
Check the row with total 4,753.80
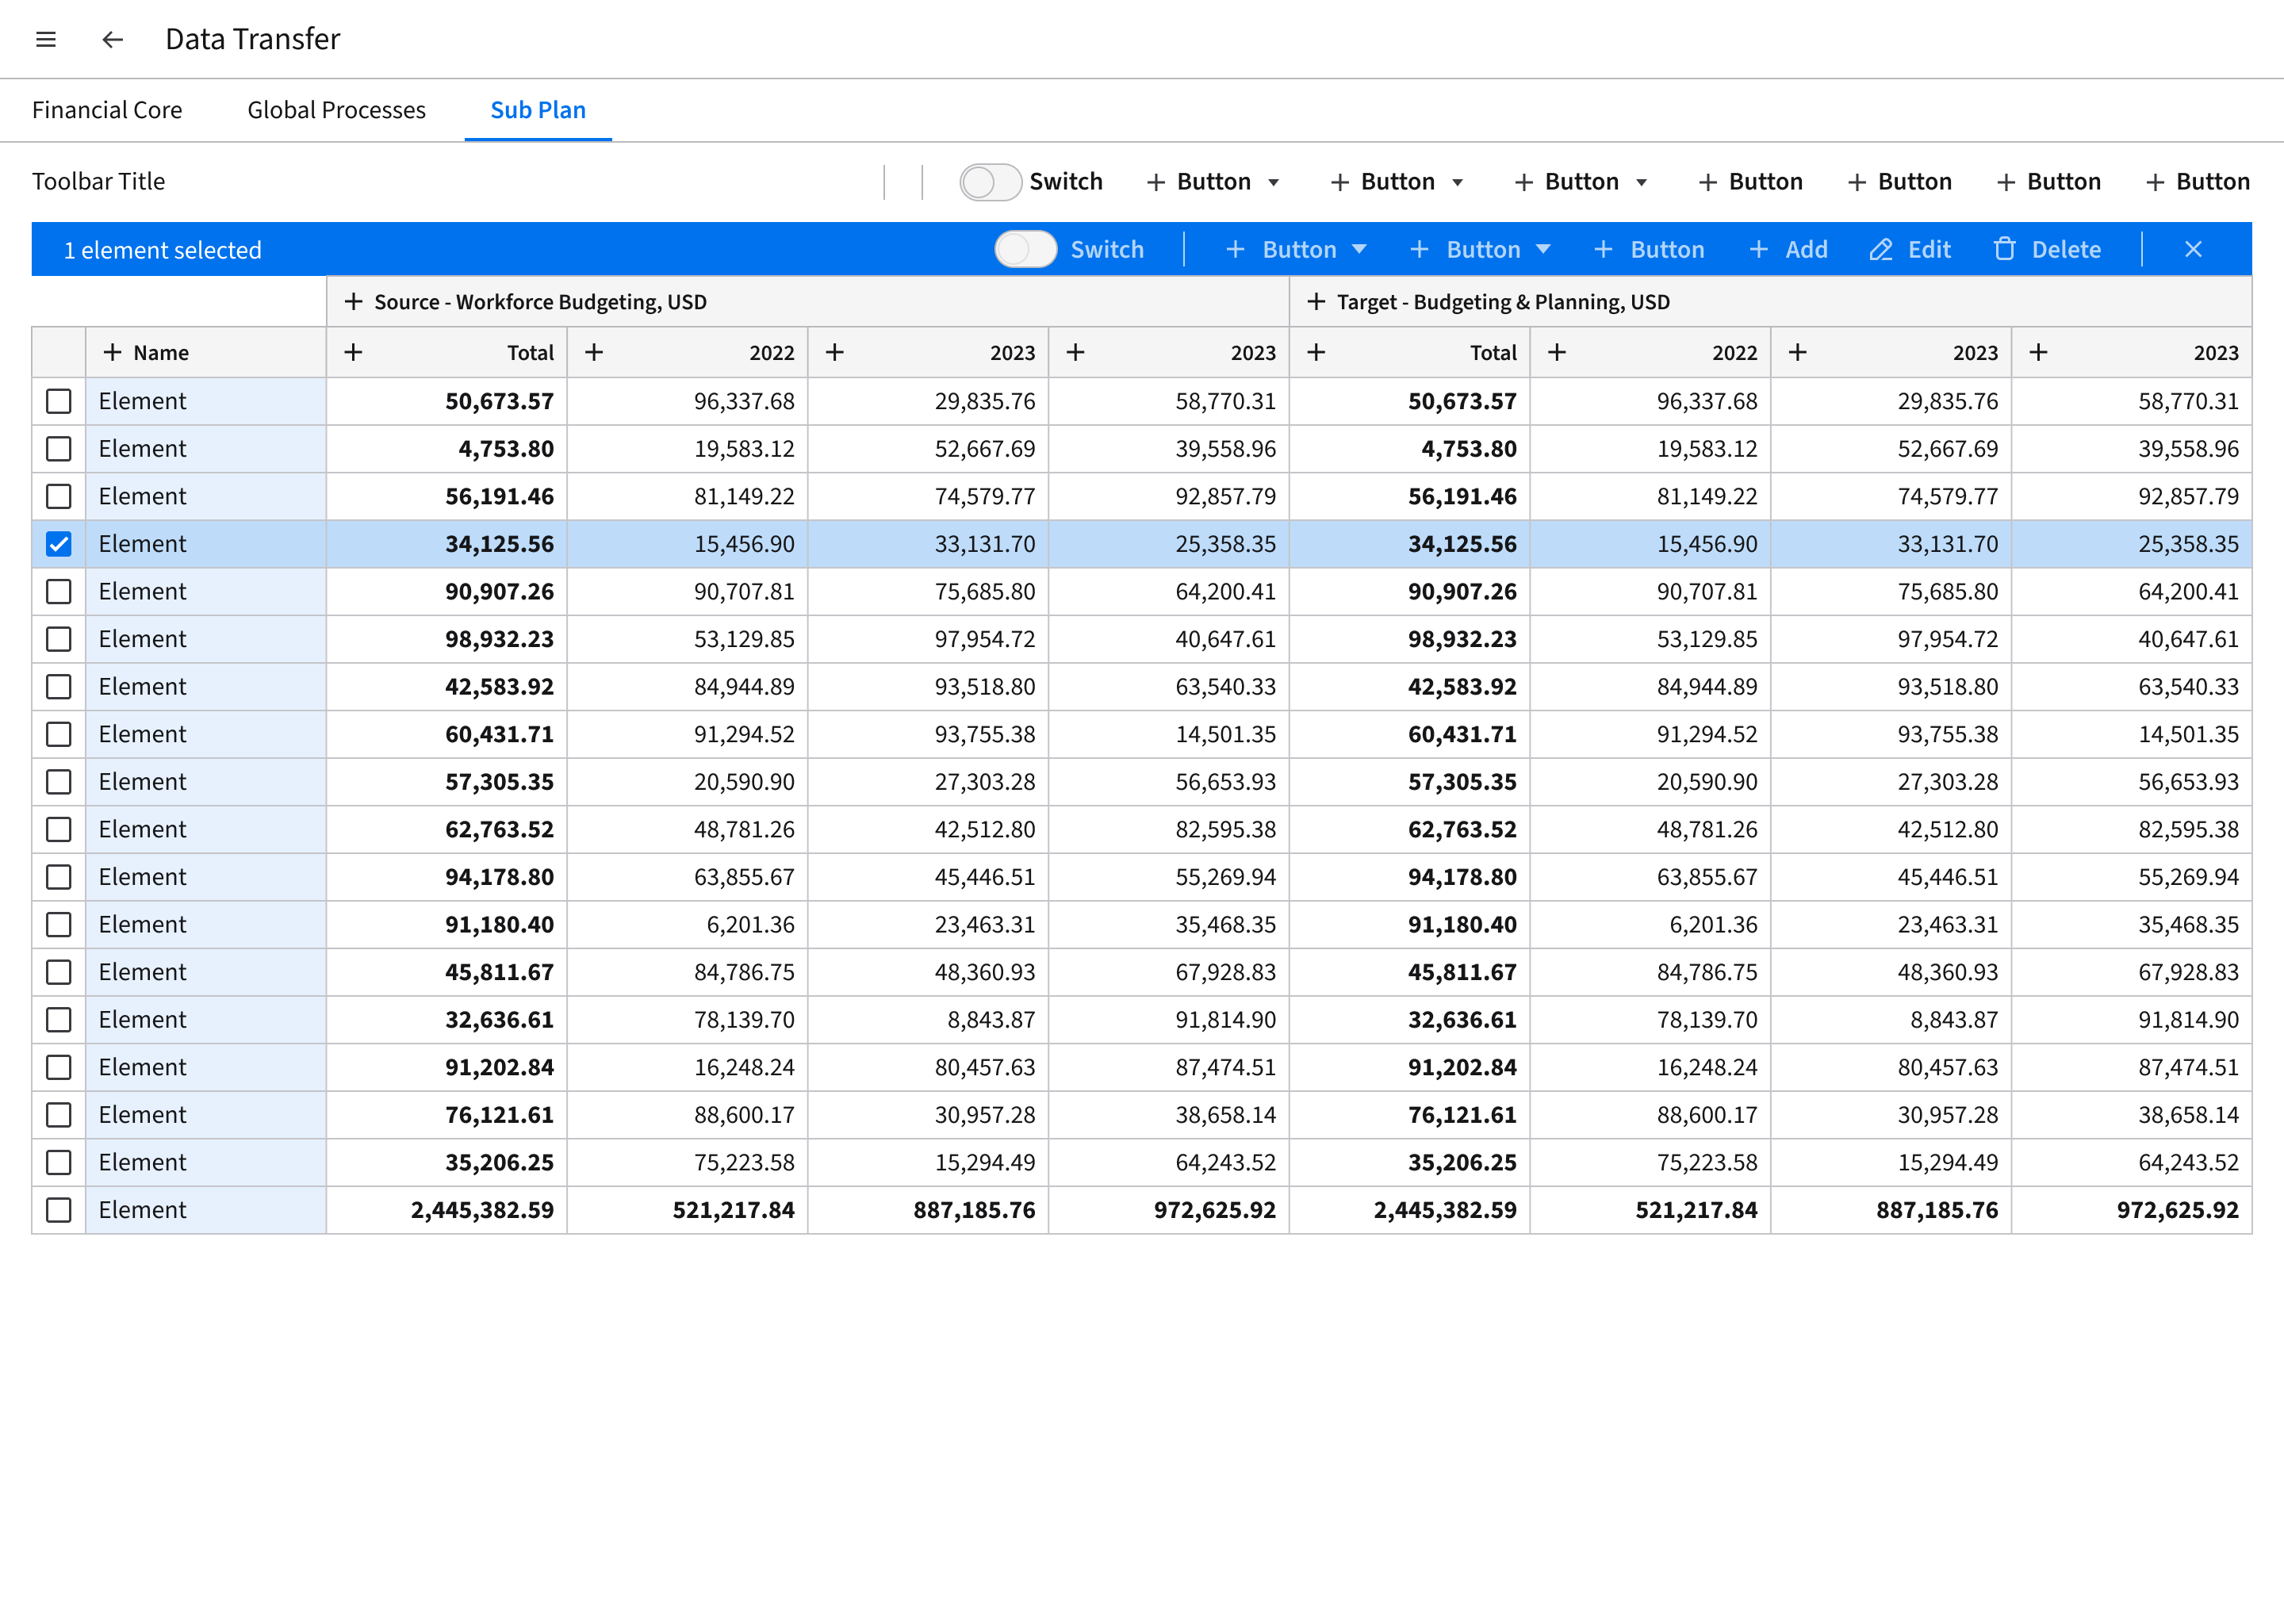coord(59,449)
